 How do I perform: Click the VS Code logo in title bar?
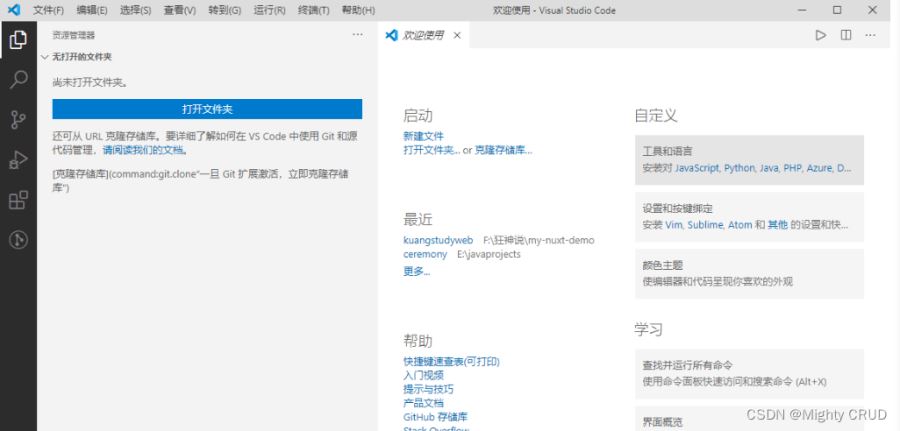[14, 10]
